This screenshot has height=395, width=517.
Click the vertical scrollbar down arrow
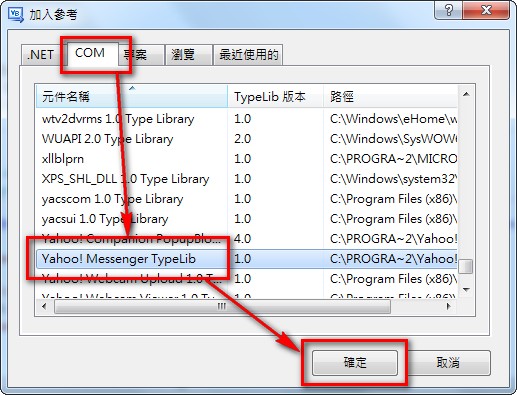click(466, 290)
